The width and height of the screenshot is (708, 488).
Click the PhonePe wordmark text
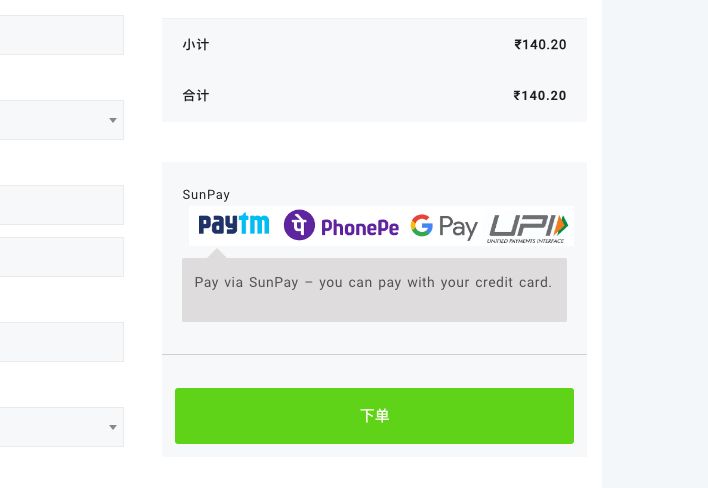tap(360, 227)
